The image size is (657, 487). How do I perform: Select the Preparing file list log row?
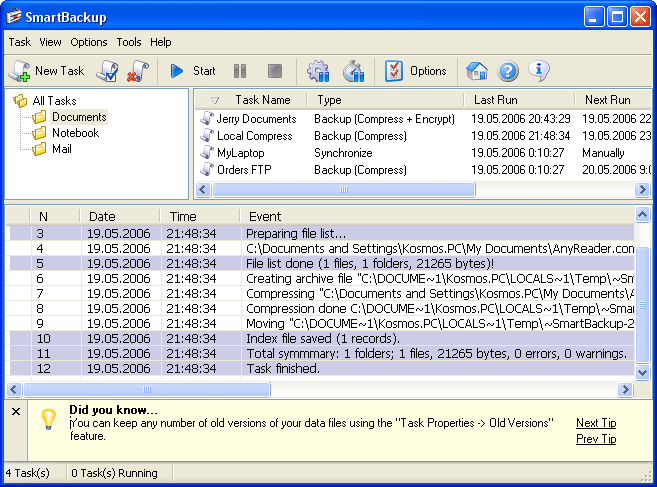pos(320,233)
